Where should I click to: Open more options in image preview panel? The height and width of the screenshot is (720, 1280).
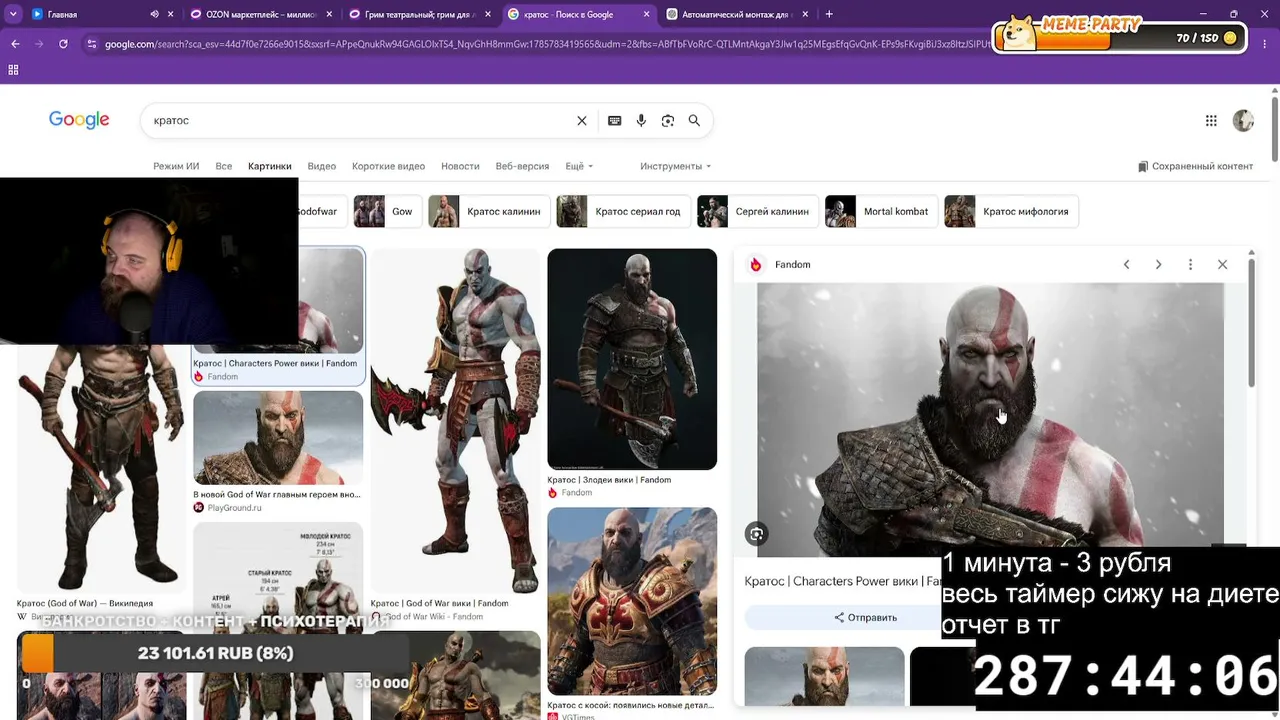[x=1190, y=264]
